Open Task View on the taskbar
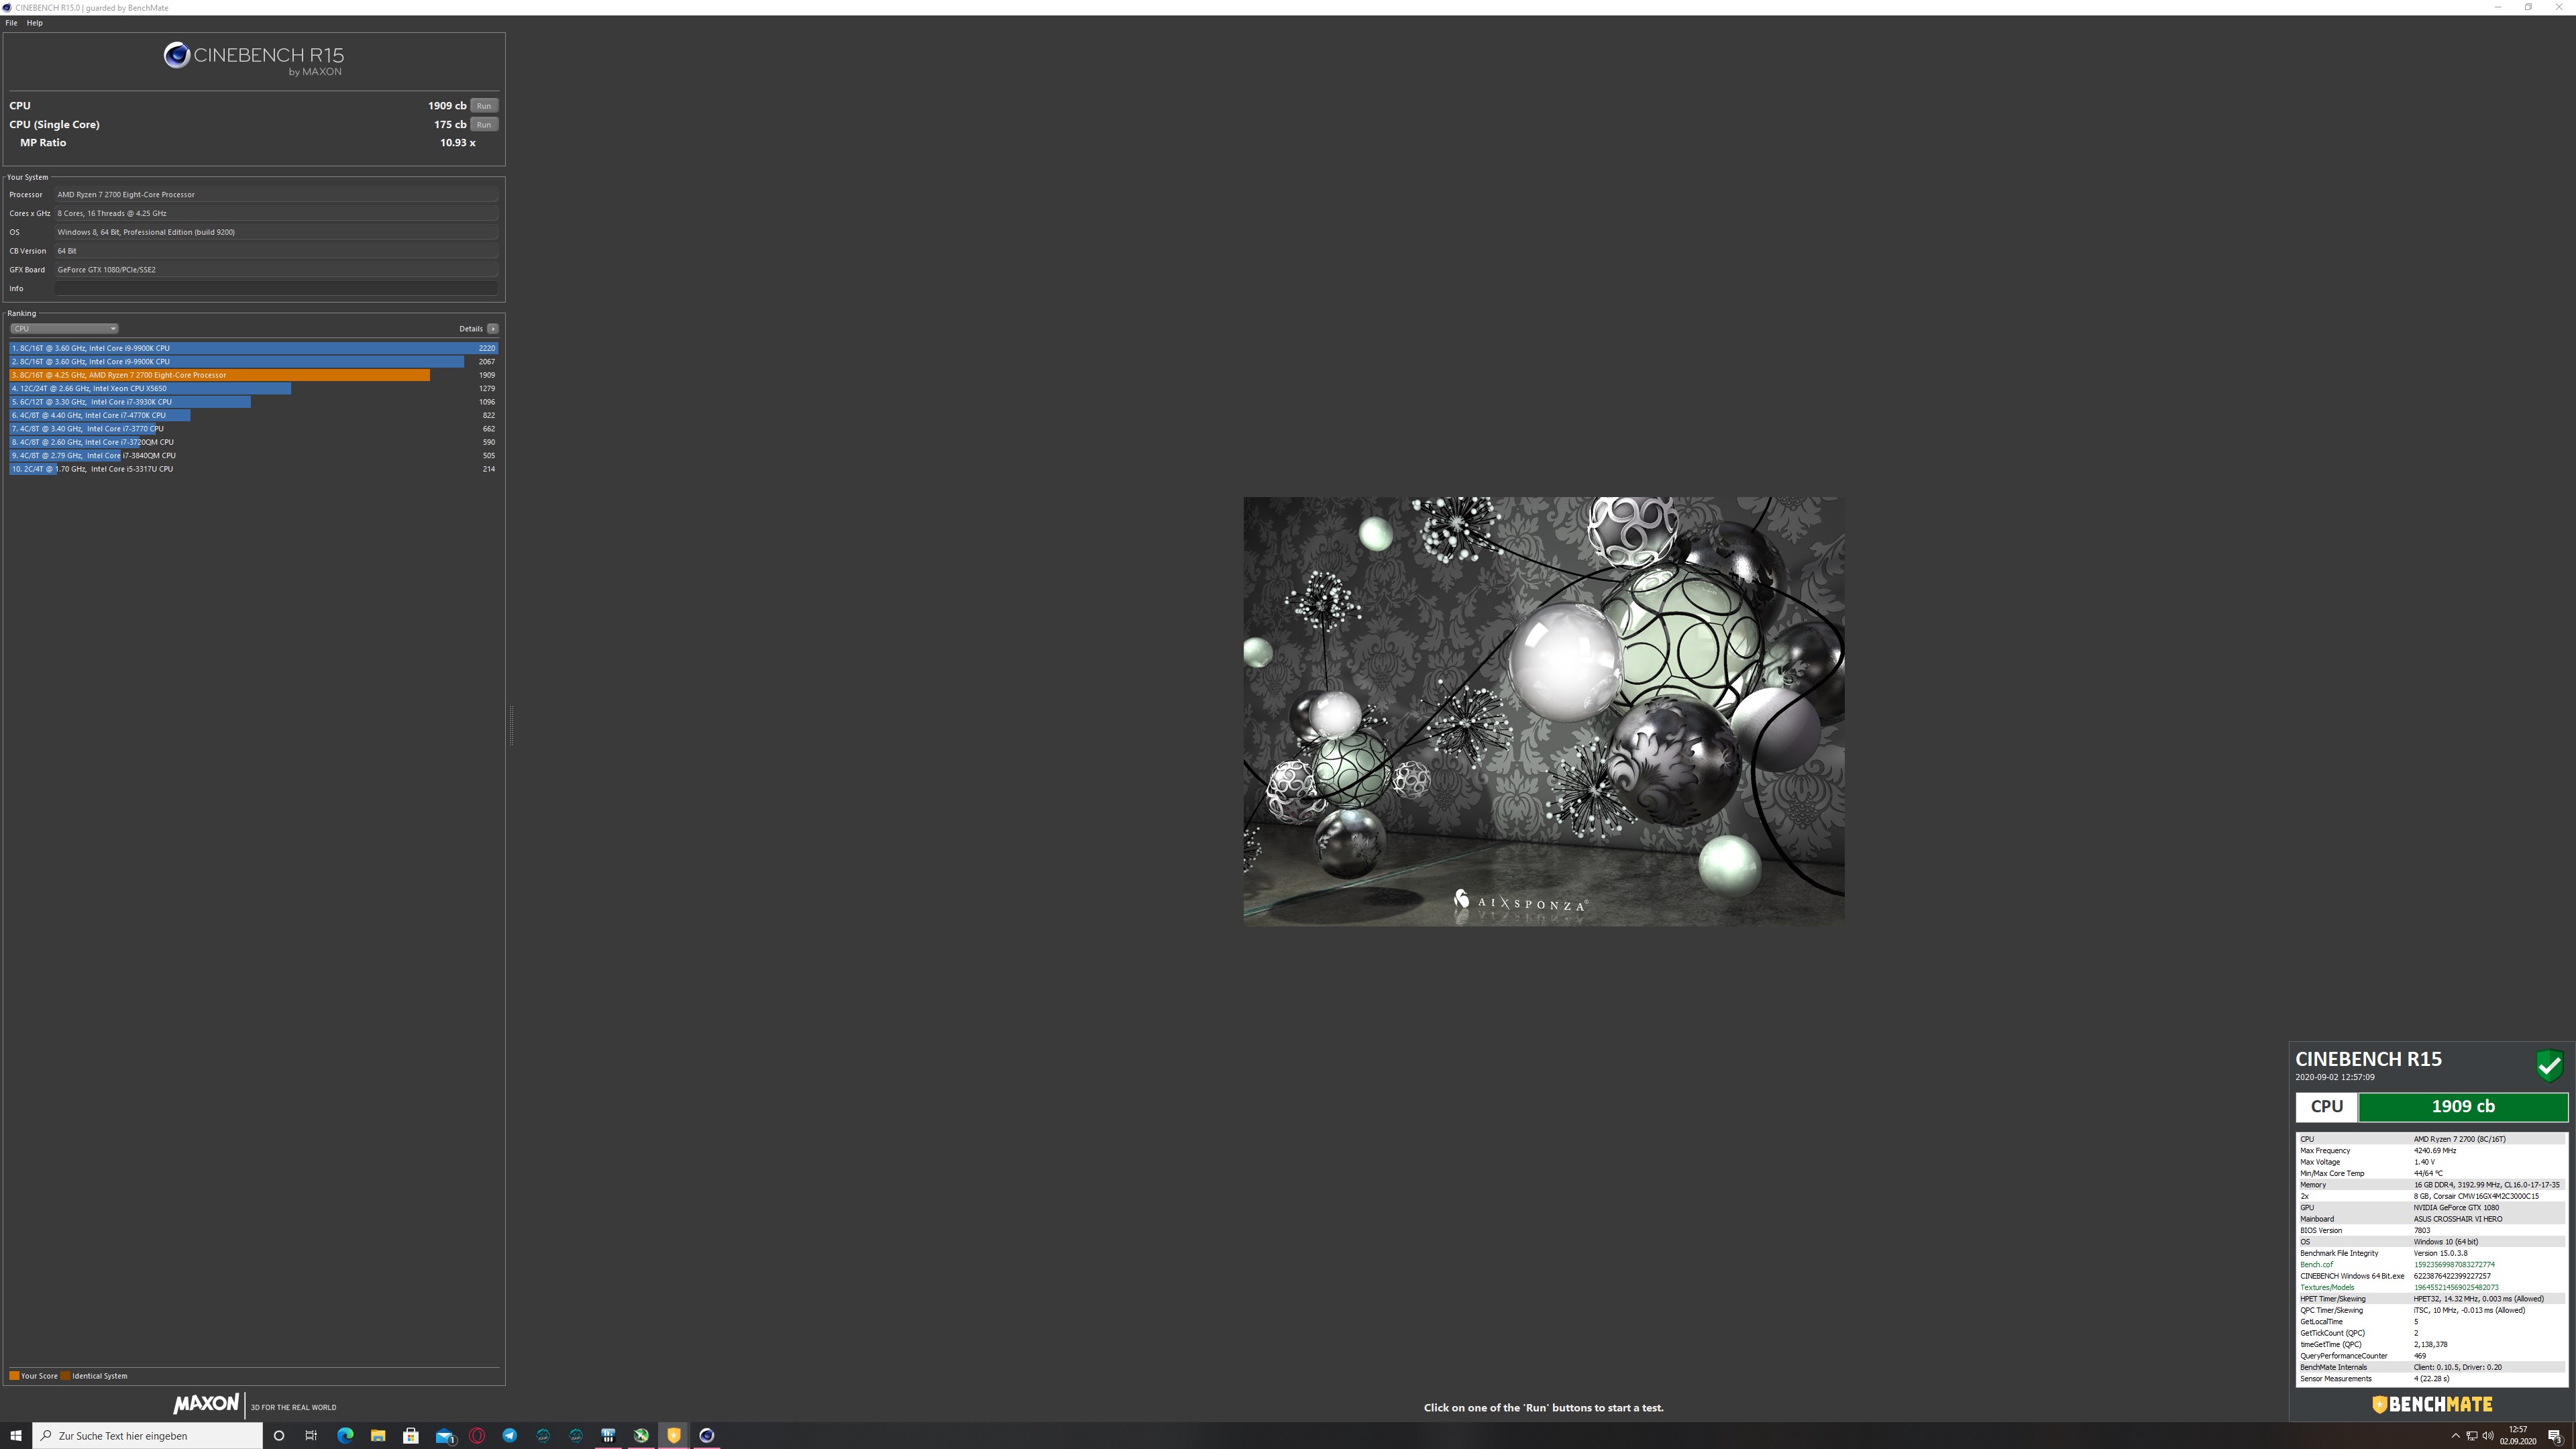Viewport: 2576px width, 1449px height. (x=311, y=1436)
